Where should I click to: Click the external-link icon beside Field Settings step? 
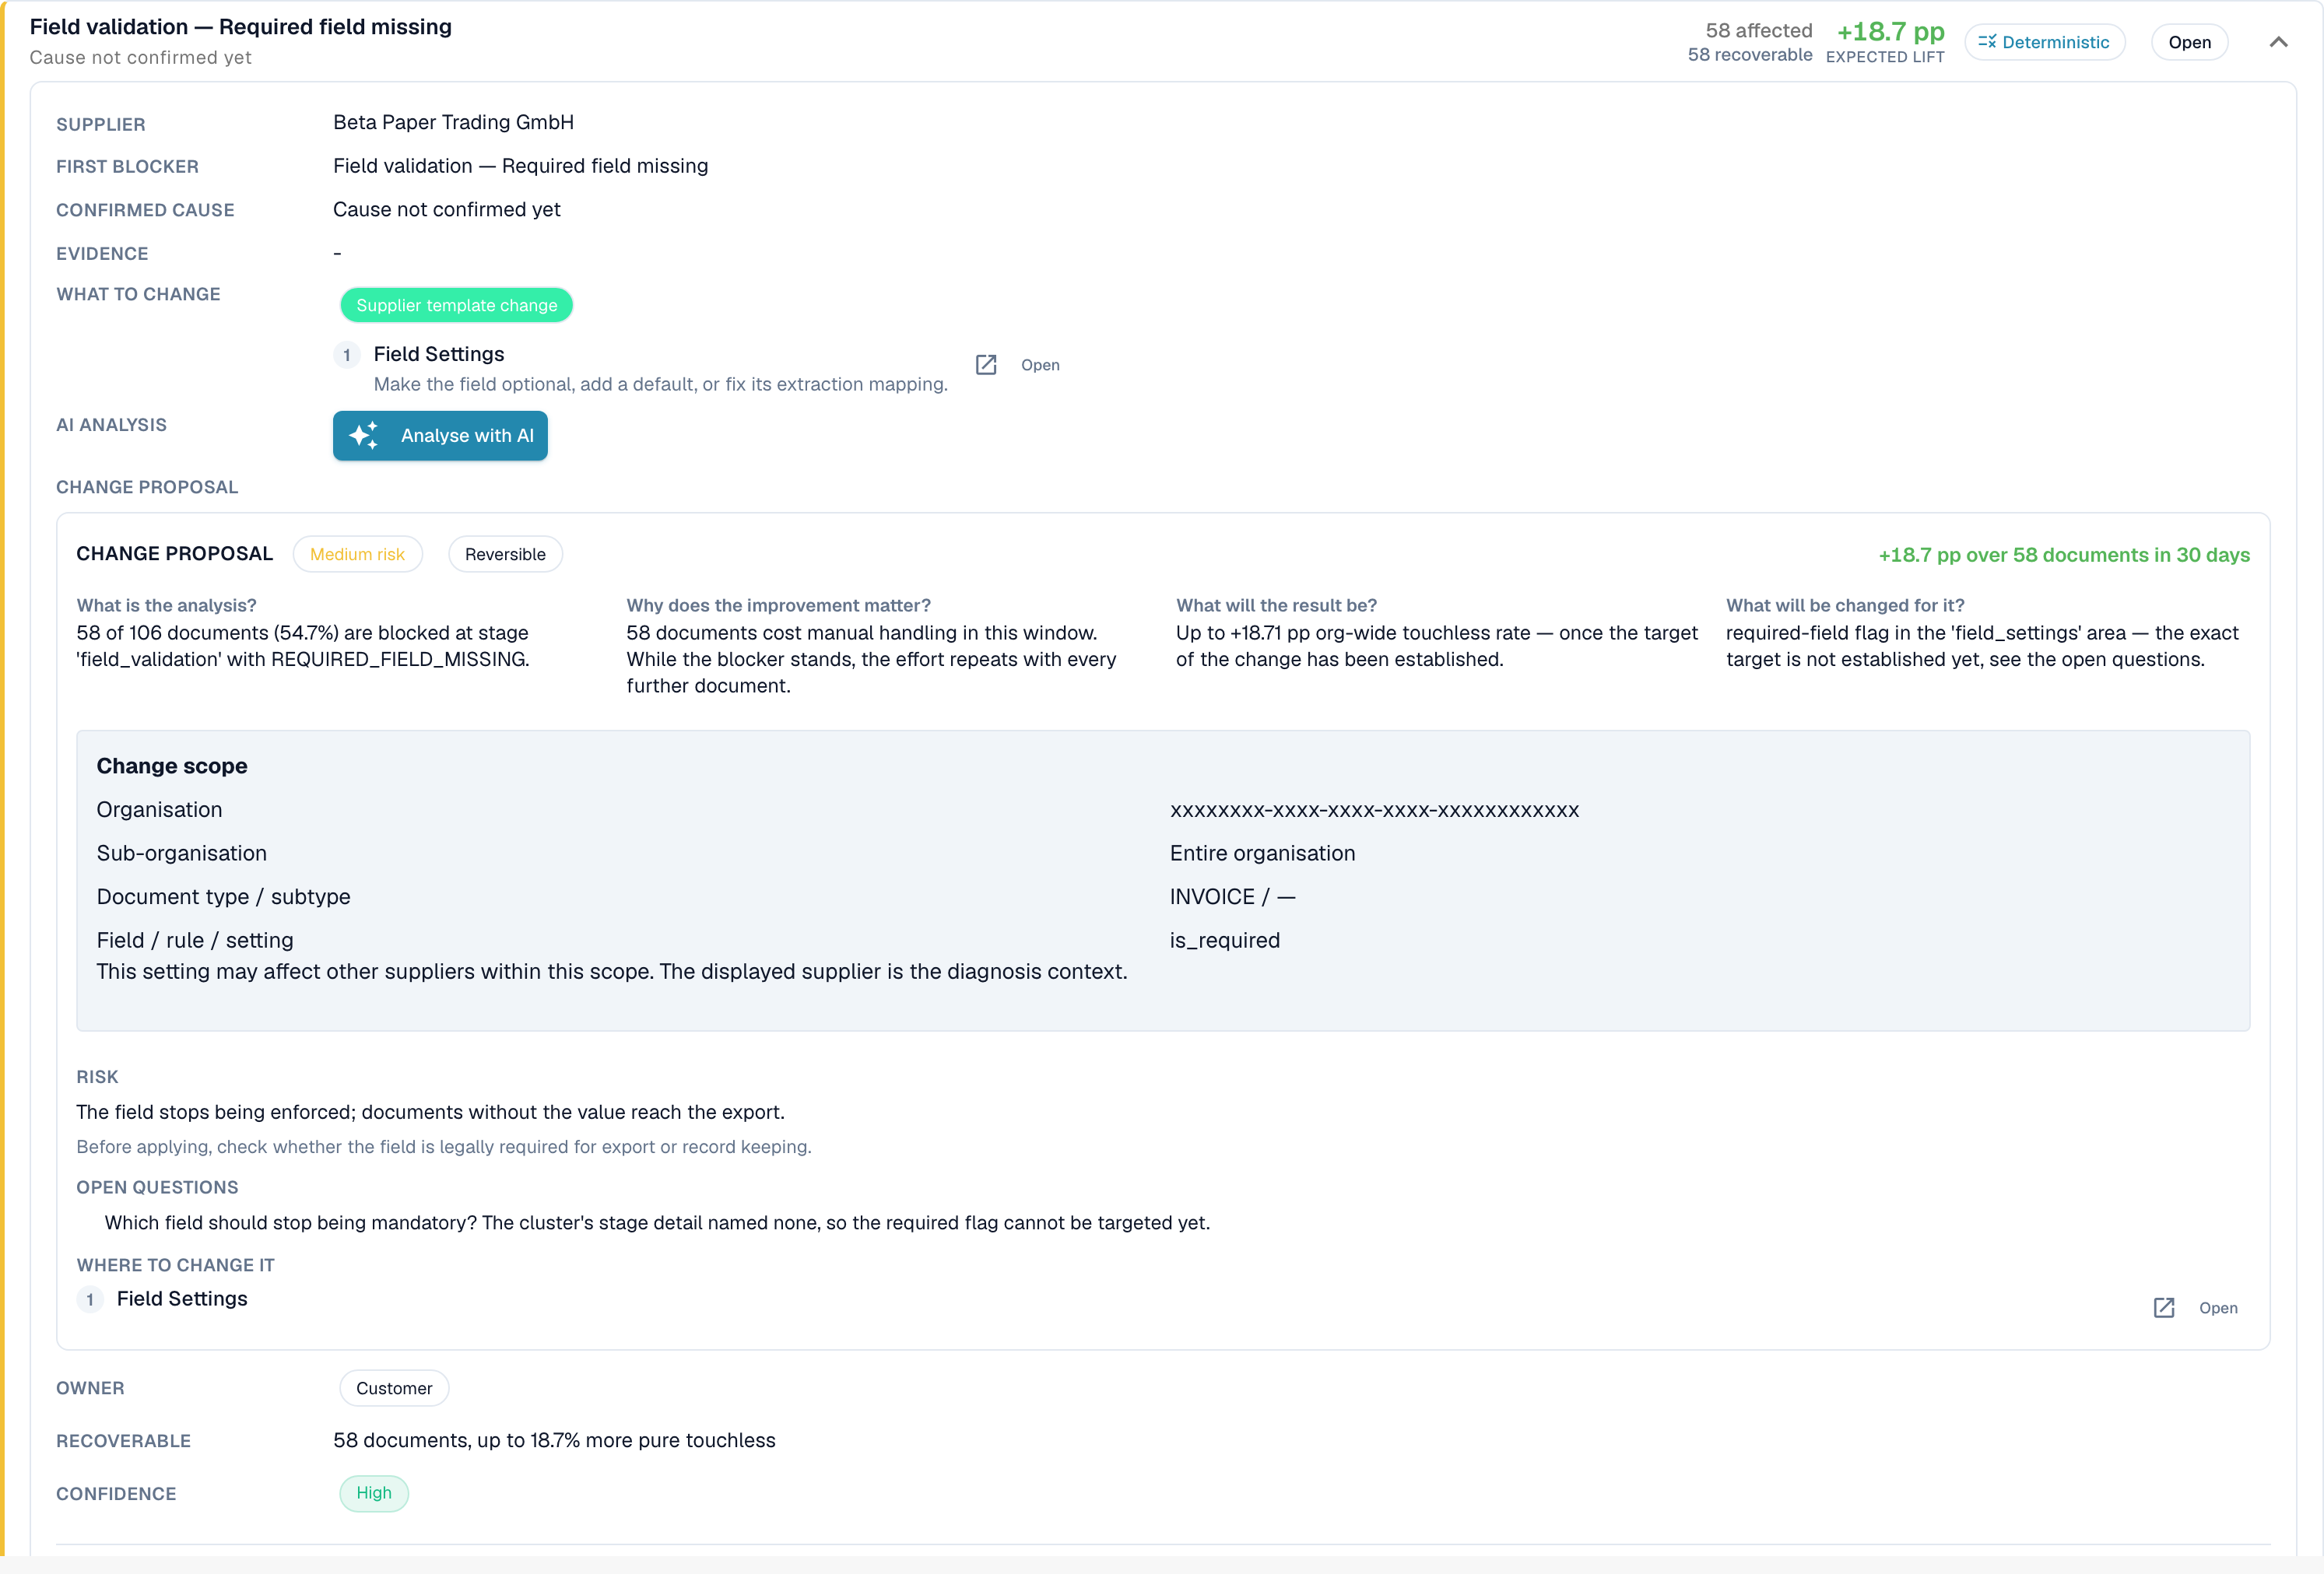click(x=986, y=365)
